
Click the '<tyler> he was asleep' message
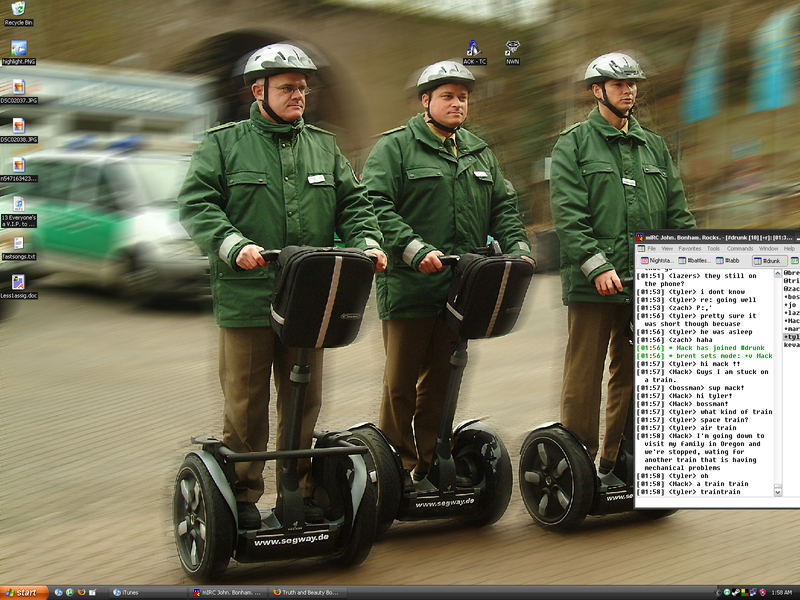694,332
